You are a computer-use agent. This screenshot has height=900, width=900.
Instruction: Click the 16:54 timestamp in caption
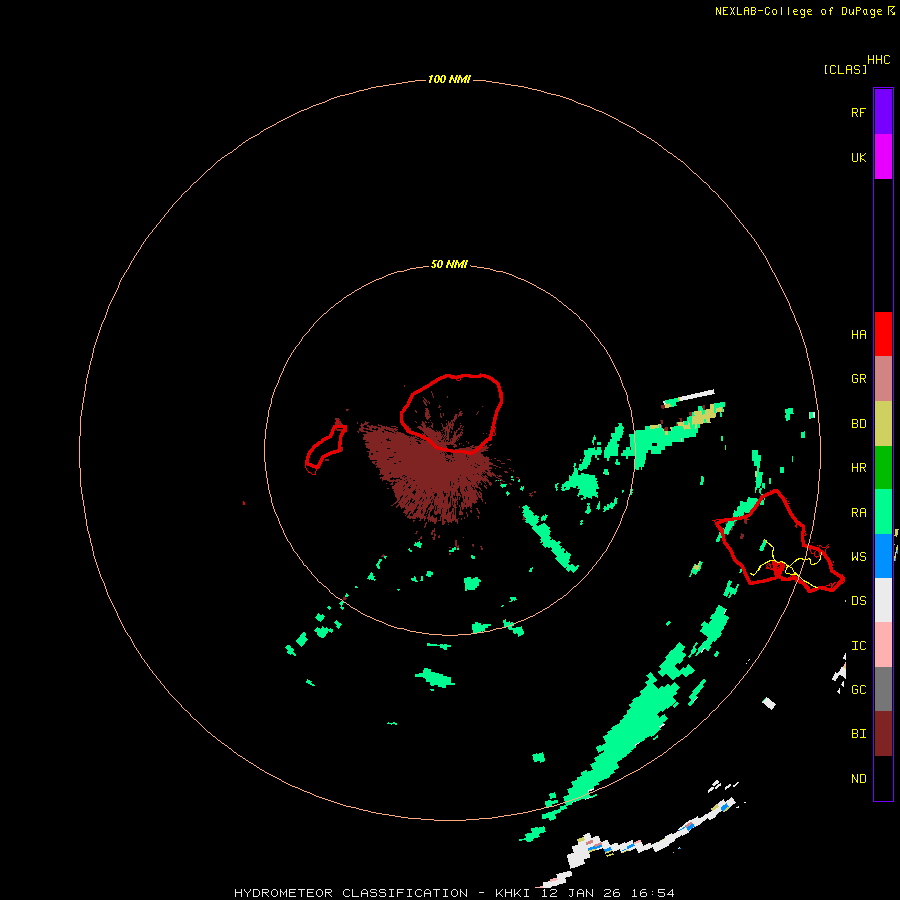[x=653, y=893]
